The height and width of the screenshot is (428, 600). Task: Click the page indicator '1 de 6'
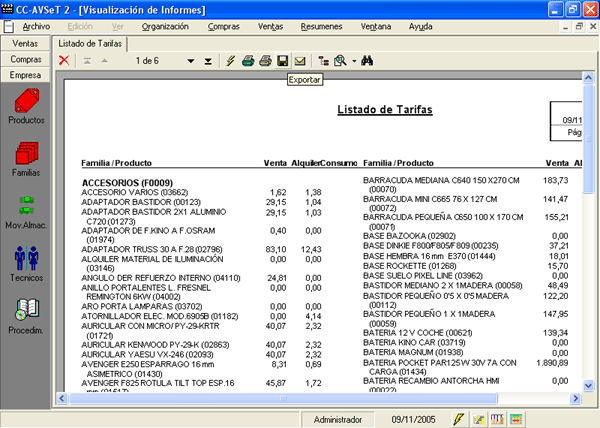(x=147, y=61)
